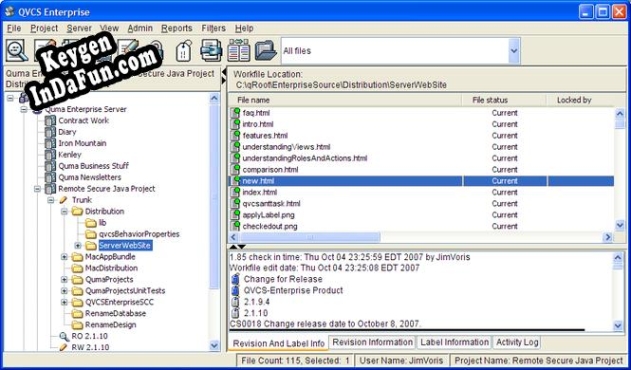Click the file list scroll down arrow

click(620, 225)
